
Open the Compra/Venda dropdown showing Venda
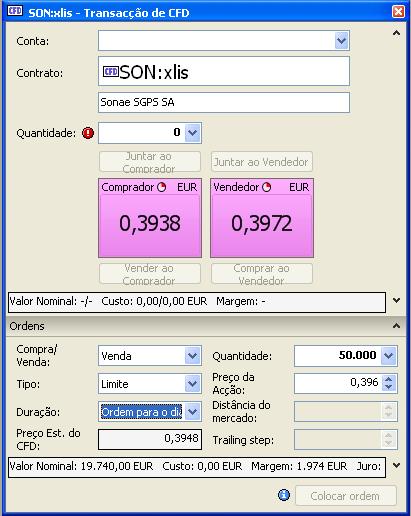pyautogui.click(x=193, y=356)
